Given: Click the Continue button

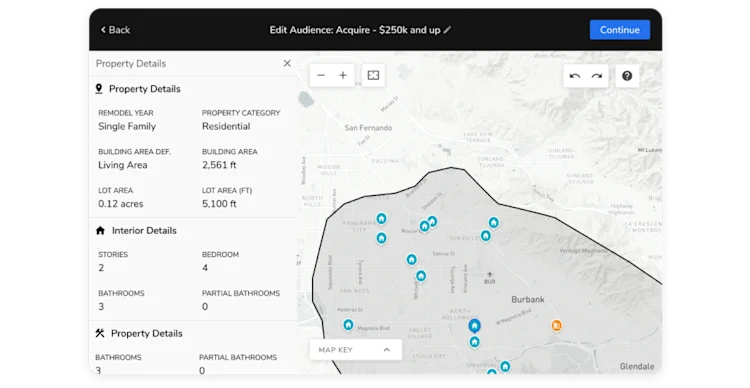Looking at the screenshot, I should click(619, 30).
